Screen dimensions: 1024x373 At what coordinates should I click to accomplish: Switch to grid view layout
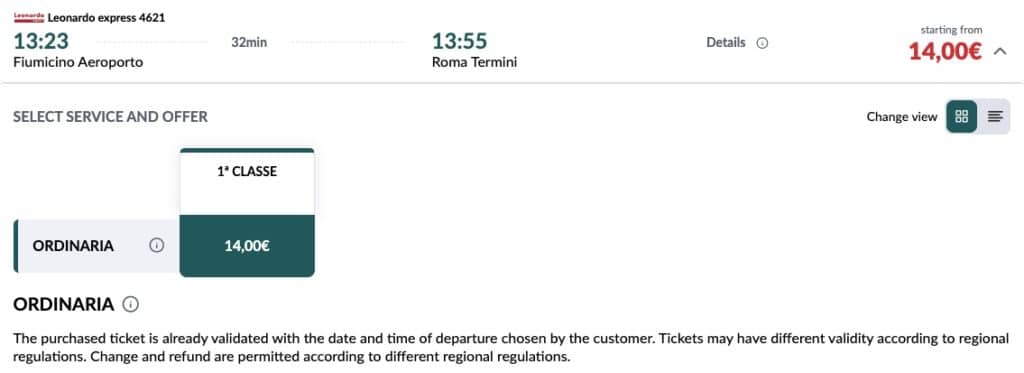pyautogui.click(x=961, y=117)
